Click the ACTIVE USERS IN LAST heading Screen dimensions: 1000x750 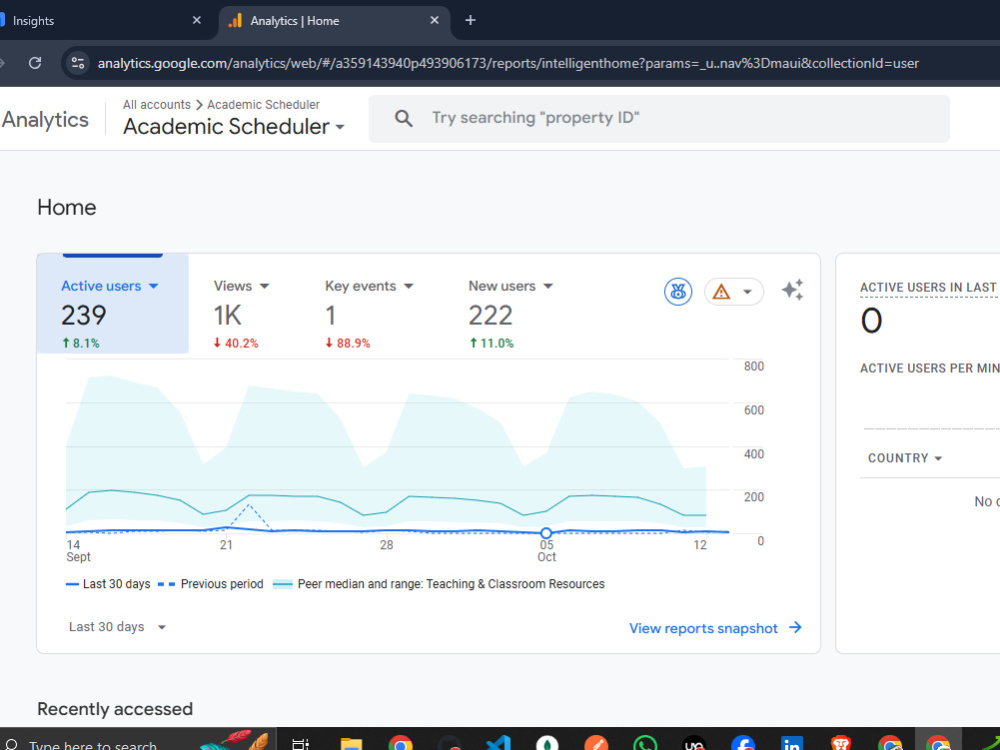(x=928, y=288)
